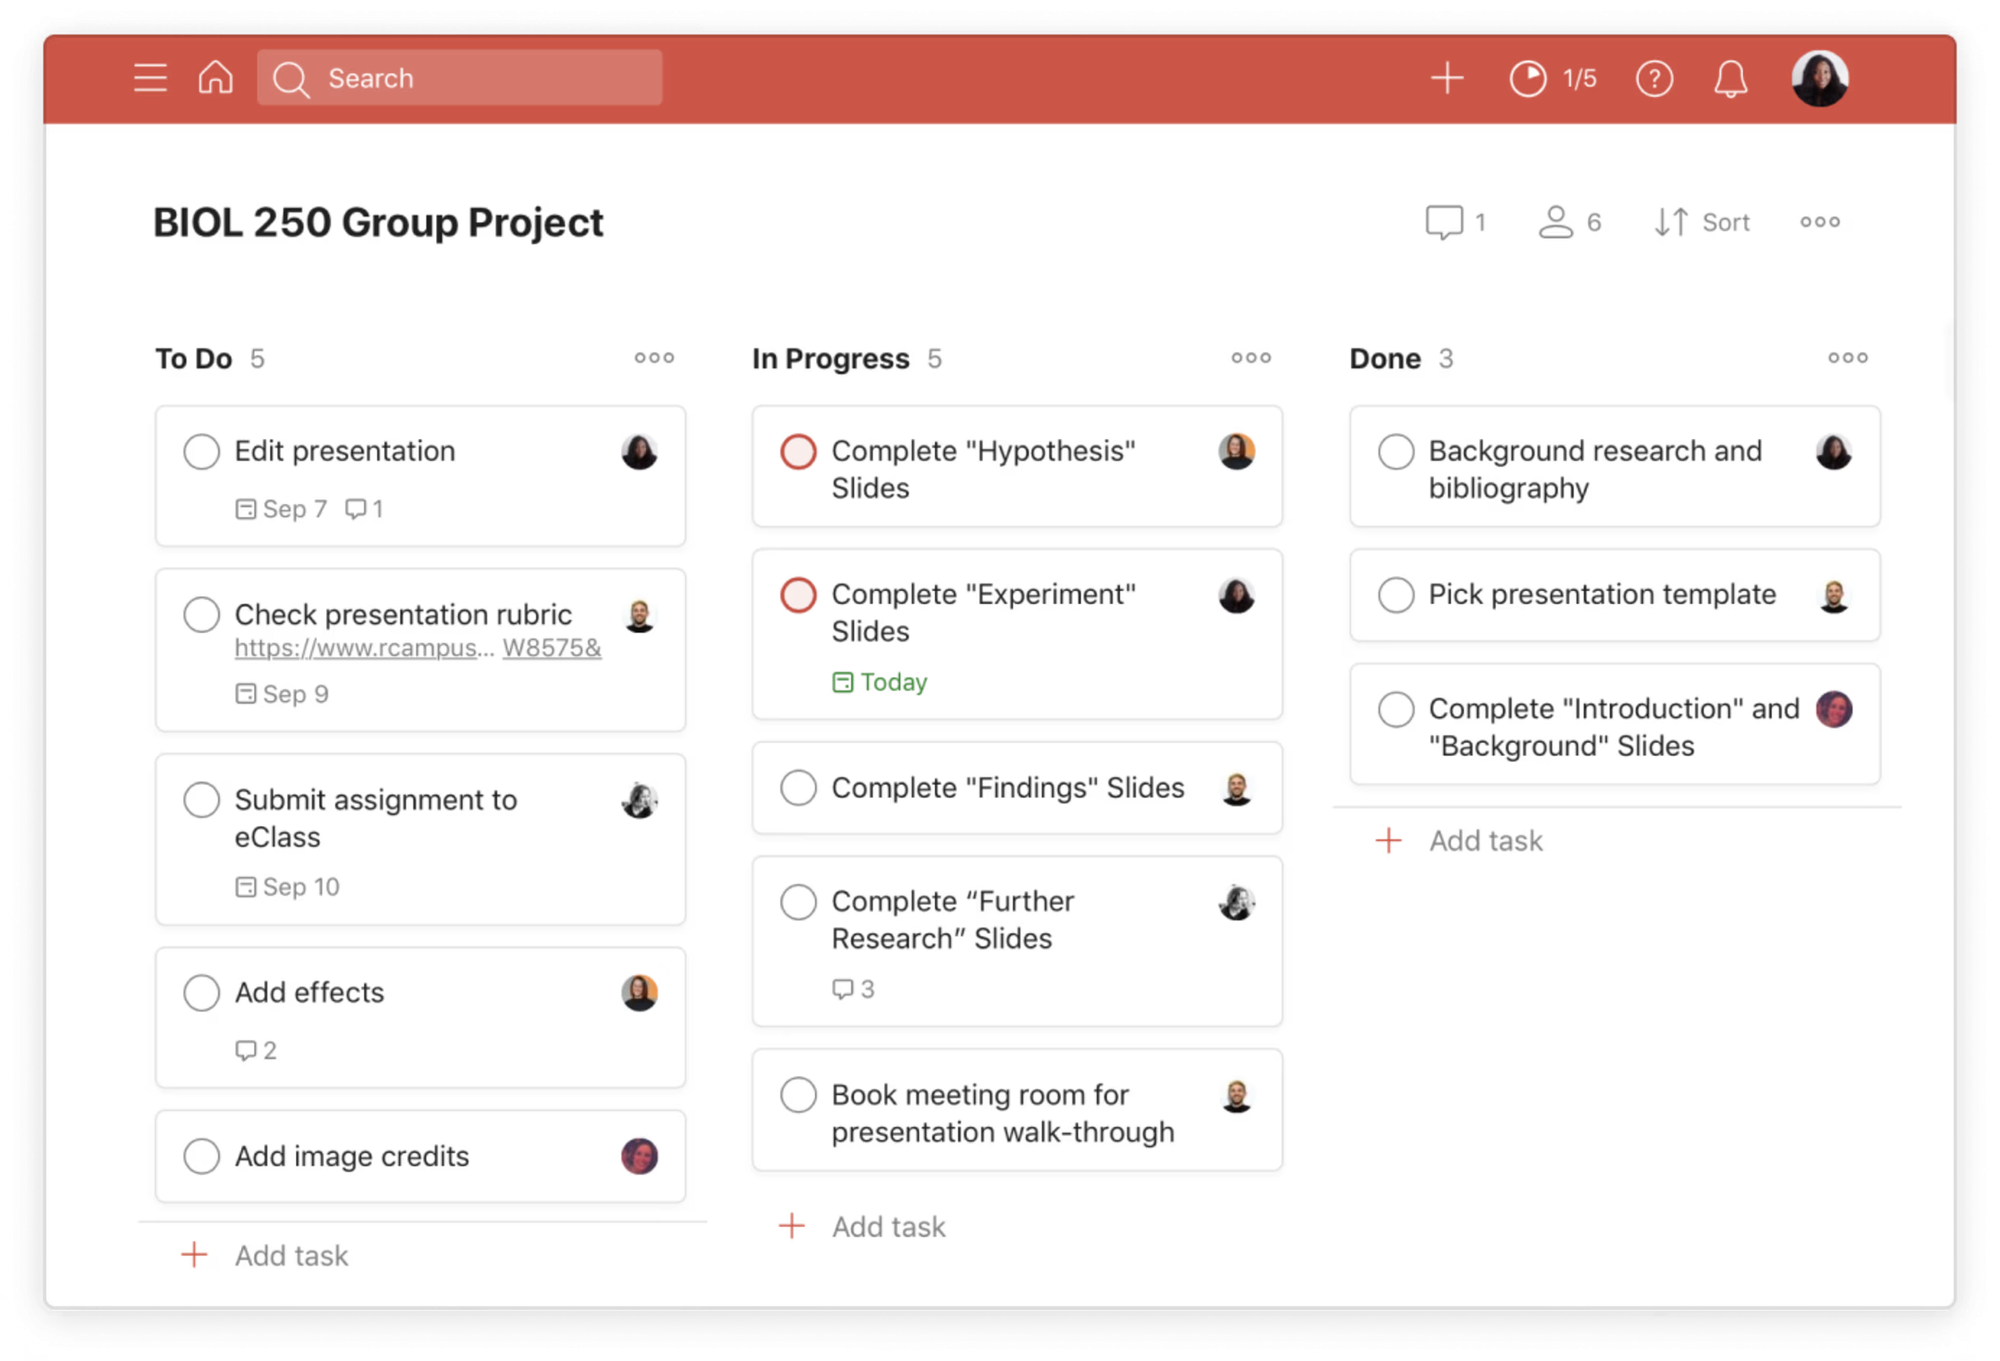The image size is (2000, 1361).
Task: Click inside the Search field
Action: coord(460,78)
